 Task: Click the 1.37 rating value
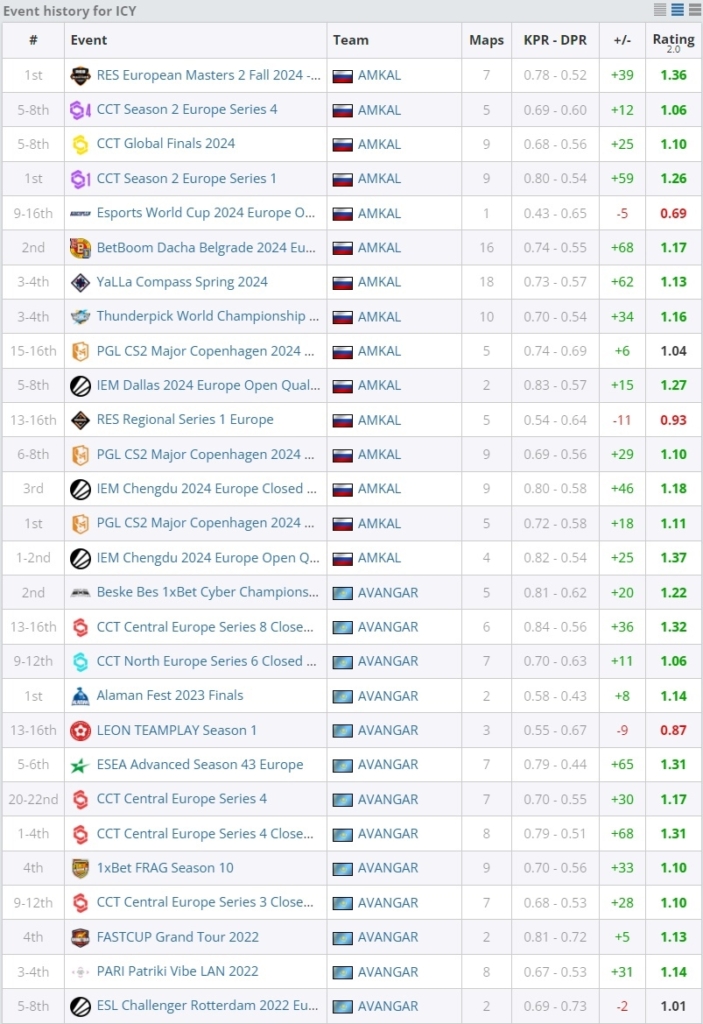coord(673,558)
